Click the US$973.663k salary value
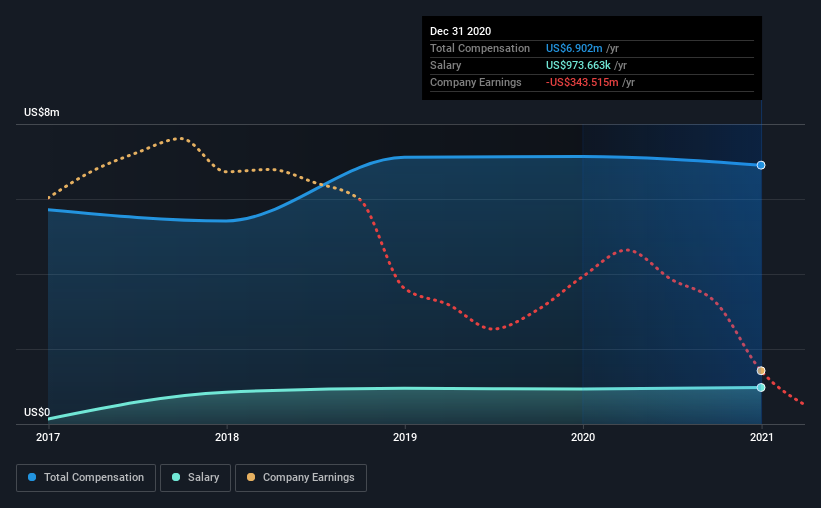 pos(578,65)
